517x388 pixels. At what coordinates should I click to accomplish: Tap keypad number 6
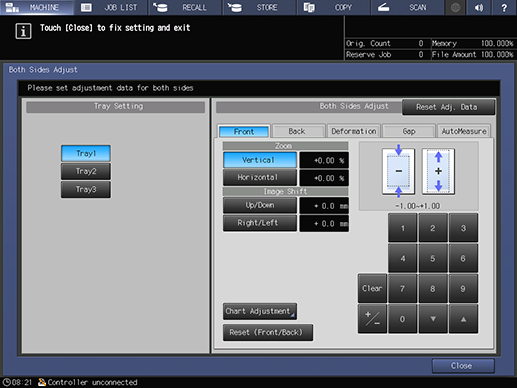pyautogui.click(x=463, y=258)
